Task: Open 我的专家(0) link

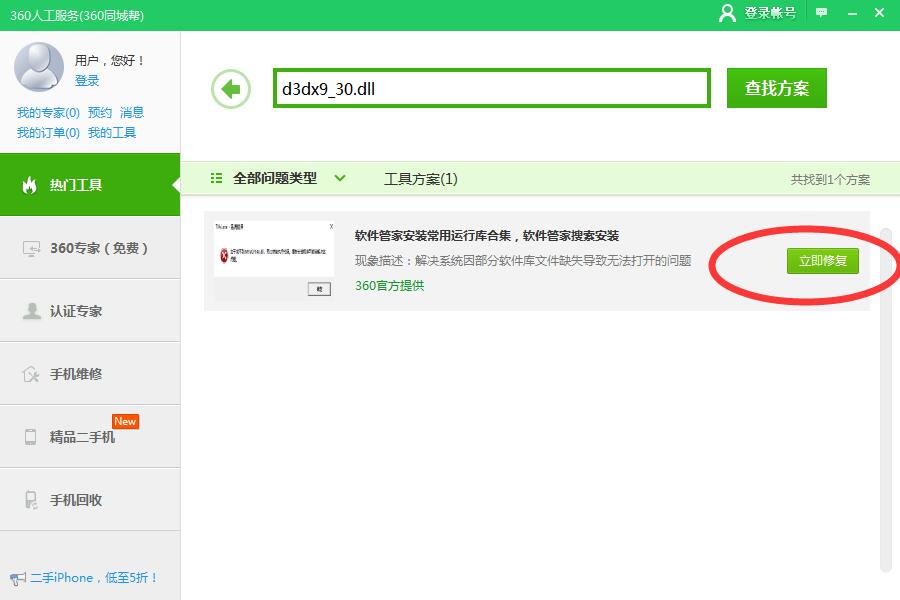Action: click(48, 113)
